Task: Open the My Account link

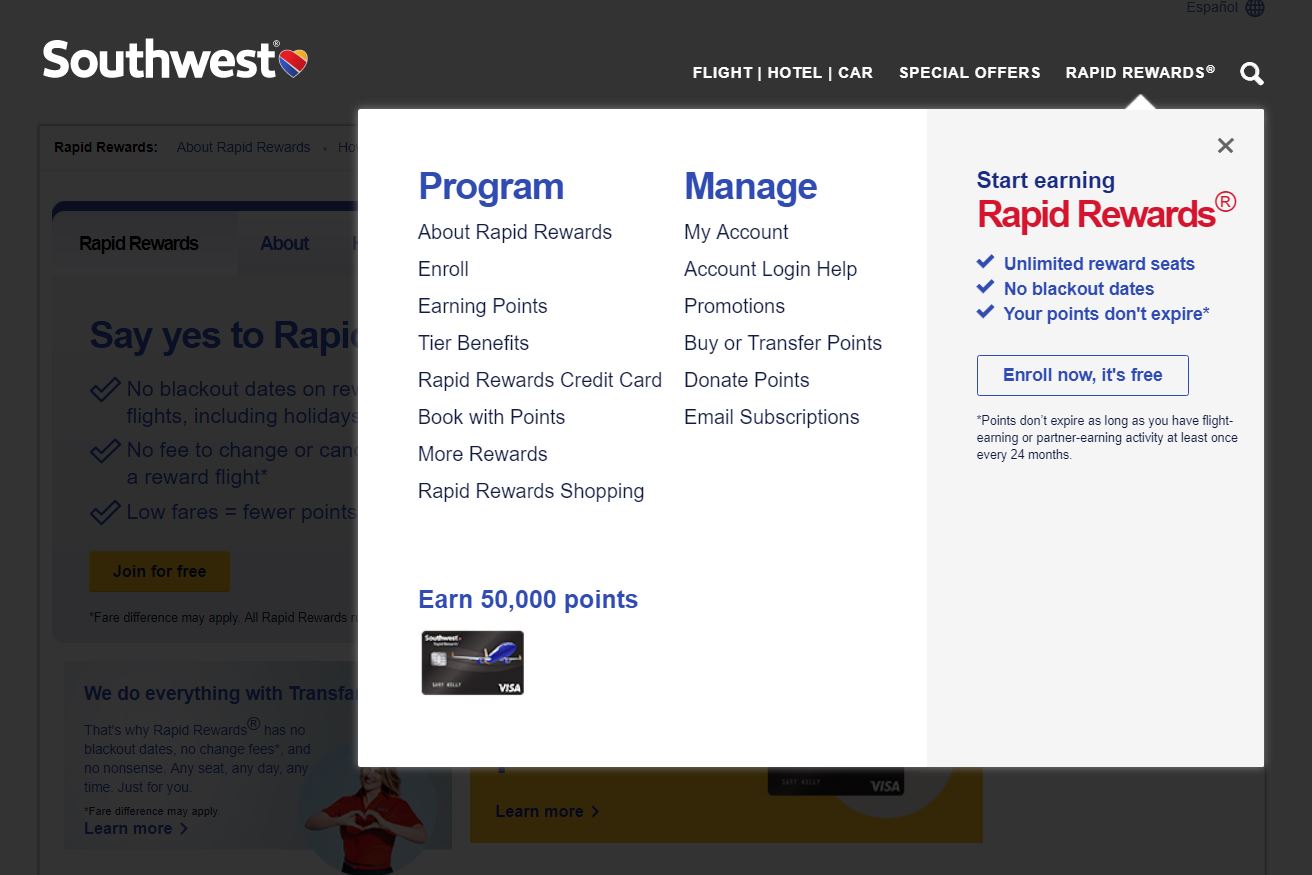Action: (736, 232)
